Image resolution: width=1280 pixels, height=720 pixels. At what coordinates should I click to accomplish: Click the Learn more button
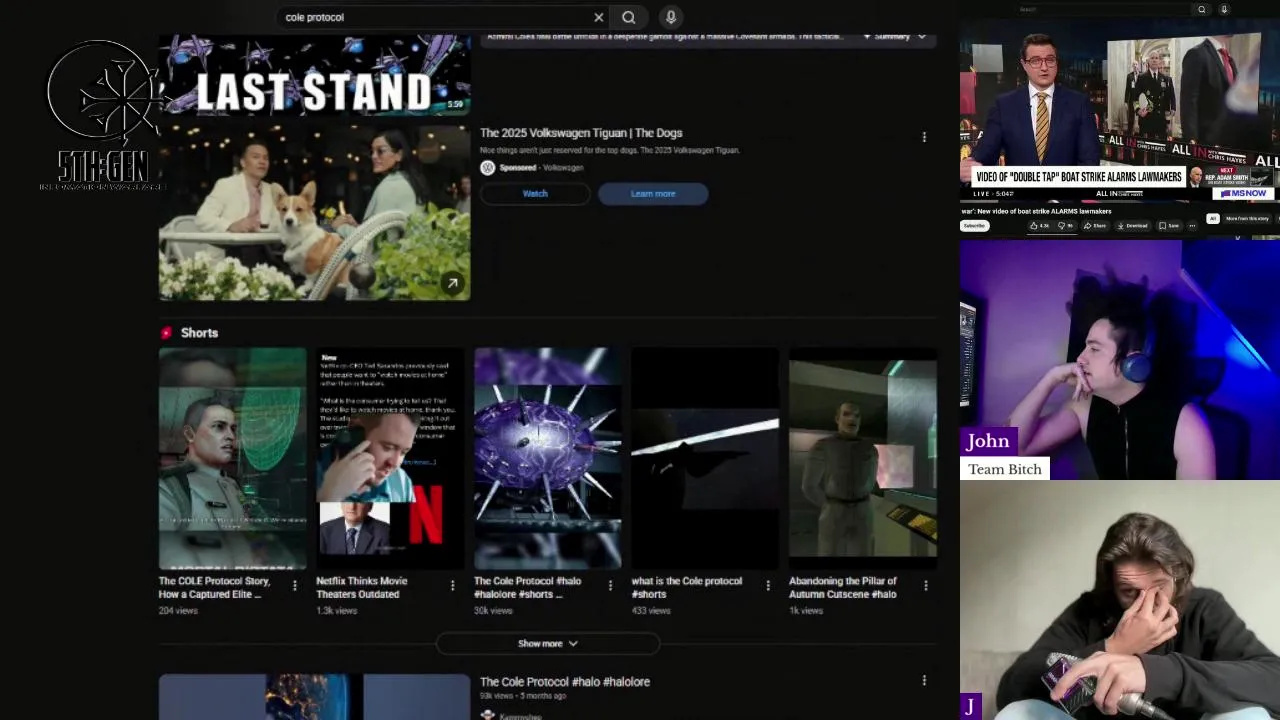[x=653, y=194]
